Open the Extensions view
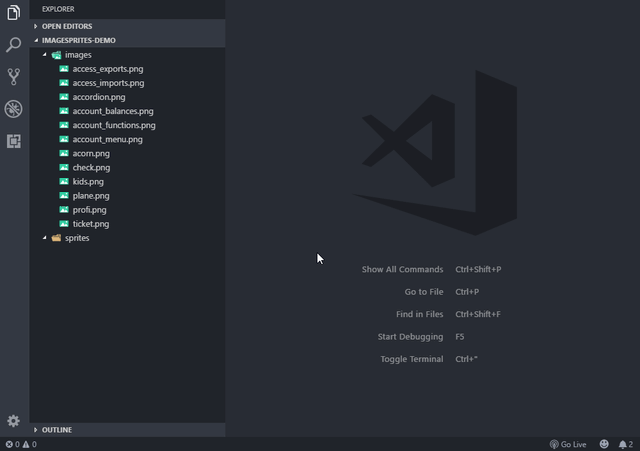 click(x=13, y=141)
